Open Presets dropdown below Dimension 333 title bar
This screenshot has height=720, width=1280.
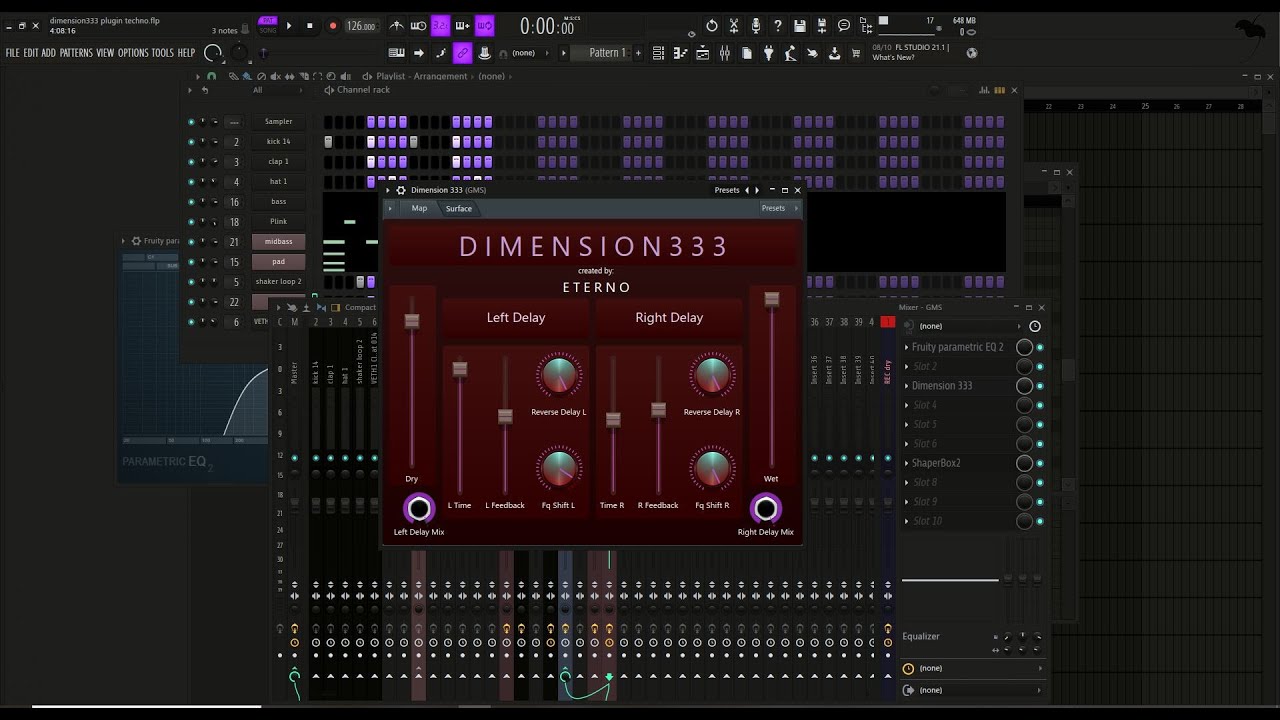tap(778, 208)
